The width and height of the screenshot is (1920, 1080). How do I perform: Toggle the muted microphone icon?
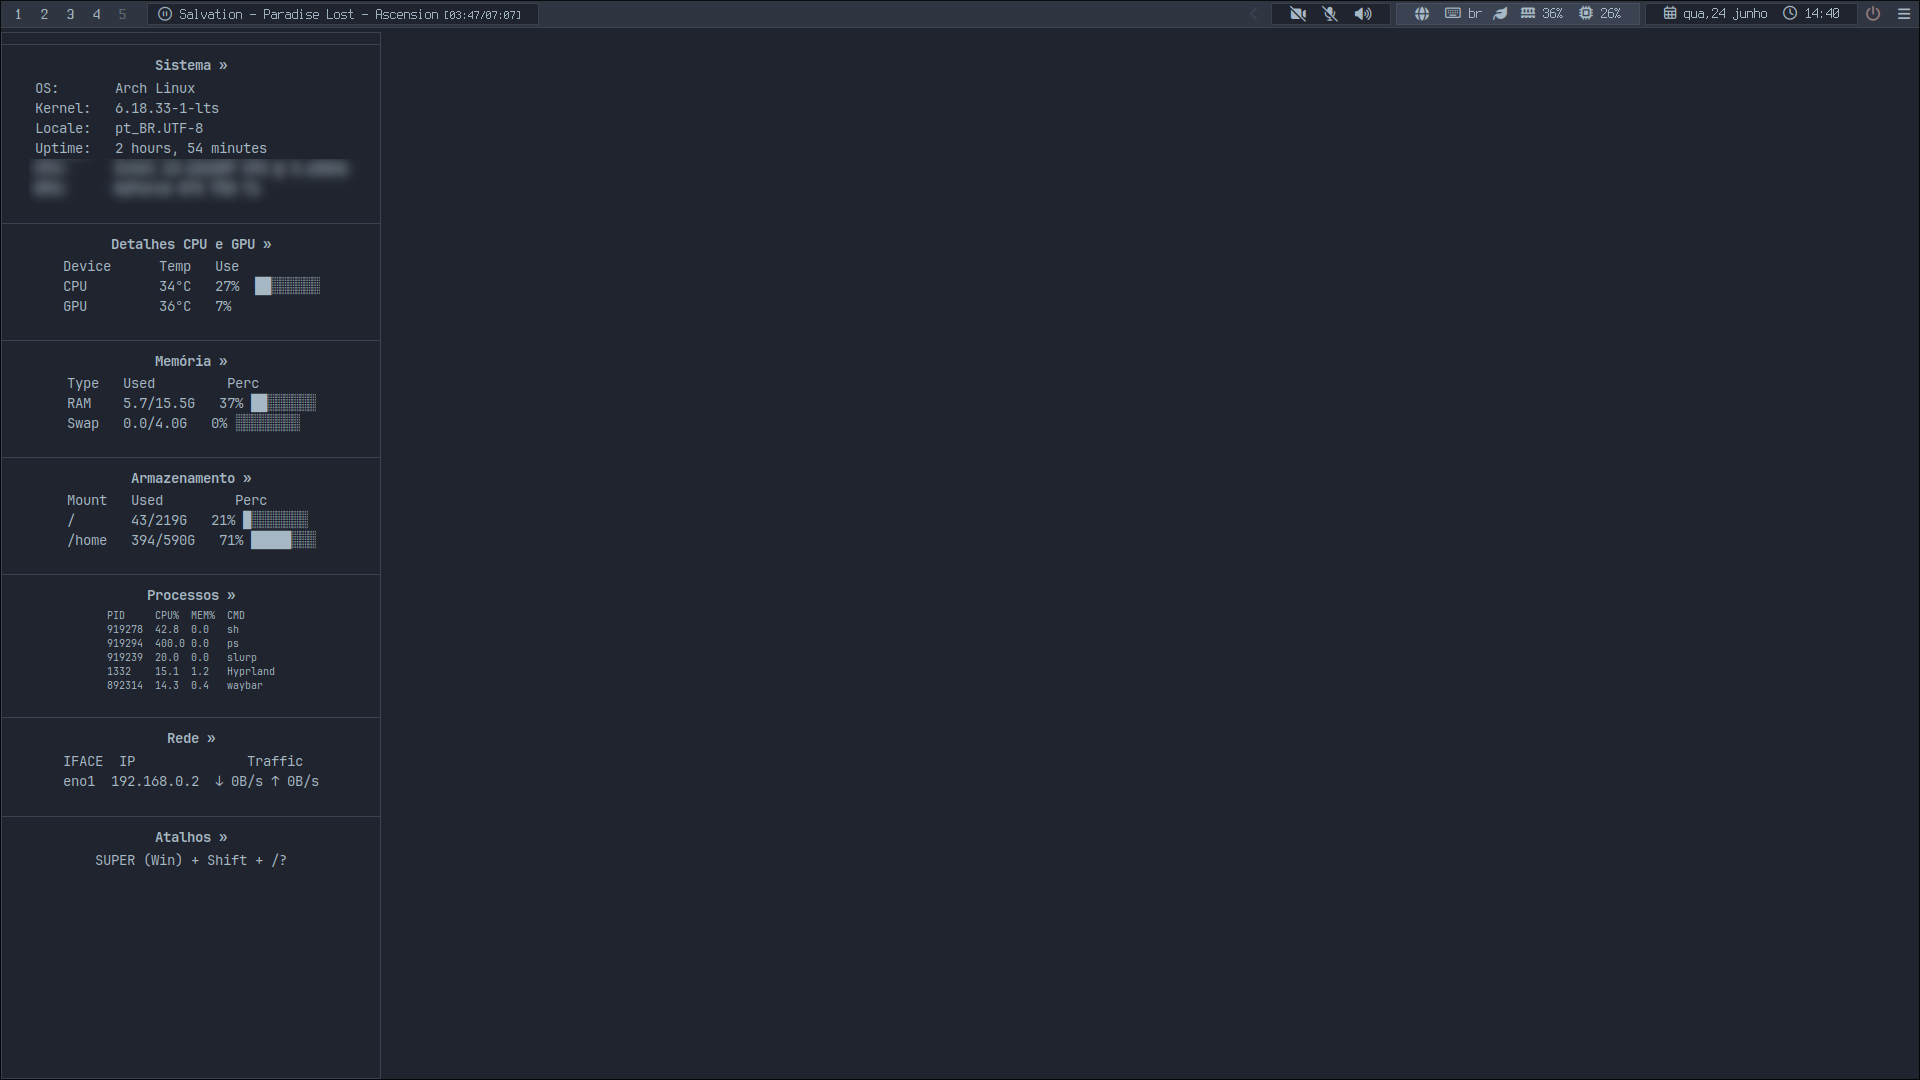pos(1330,14)
